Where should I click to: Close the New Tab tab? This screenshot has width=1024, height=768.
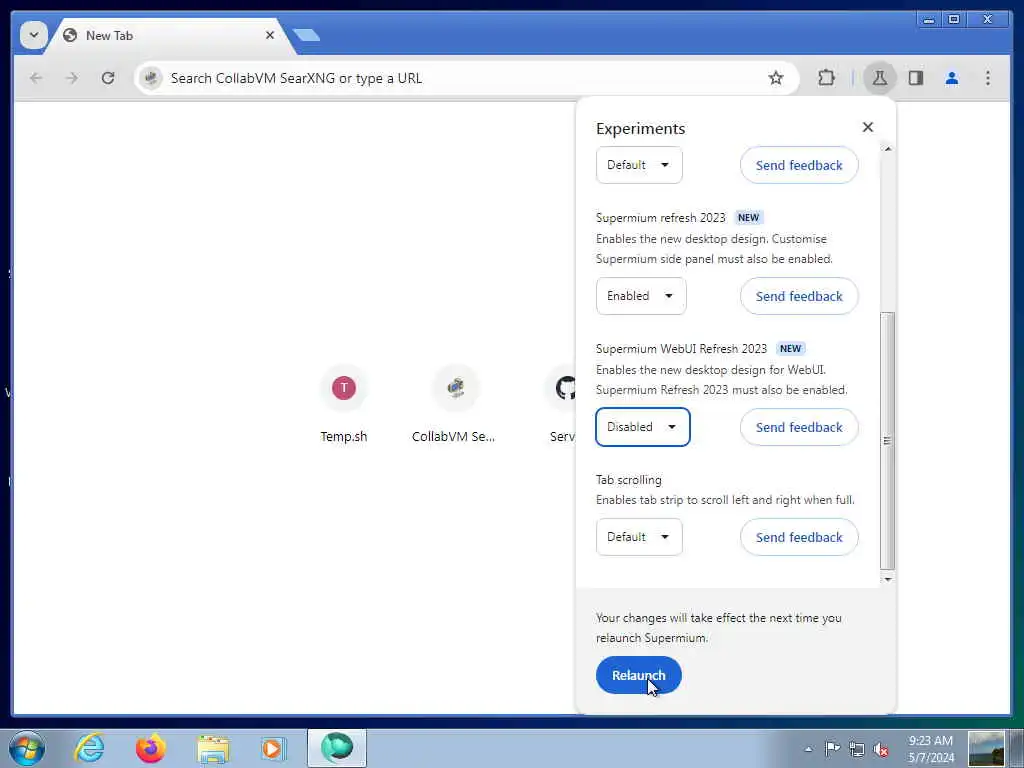point(270,35)
